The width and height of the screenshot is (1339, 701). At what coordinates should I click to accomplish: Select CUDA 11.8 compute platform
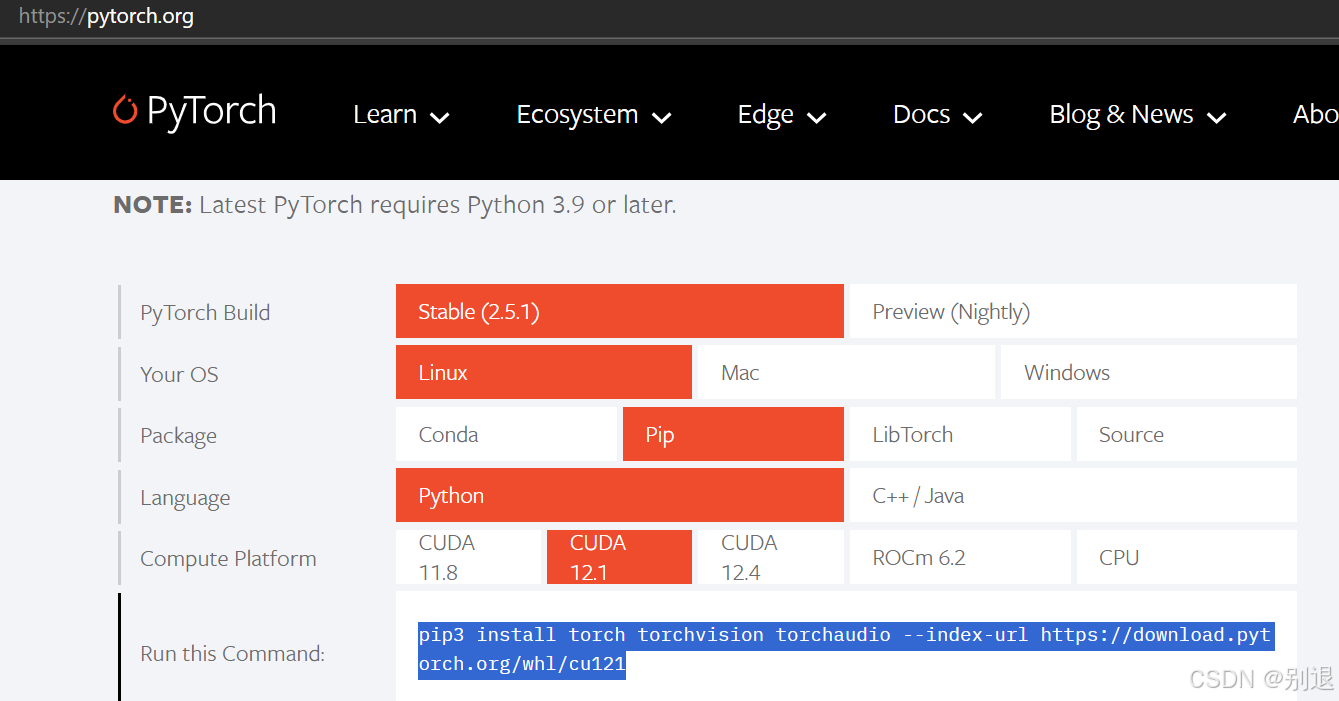pos(468,556)
